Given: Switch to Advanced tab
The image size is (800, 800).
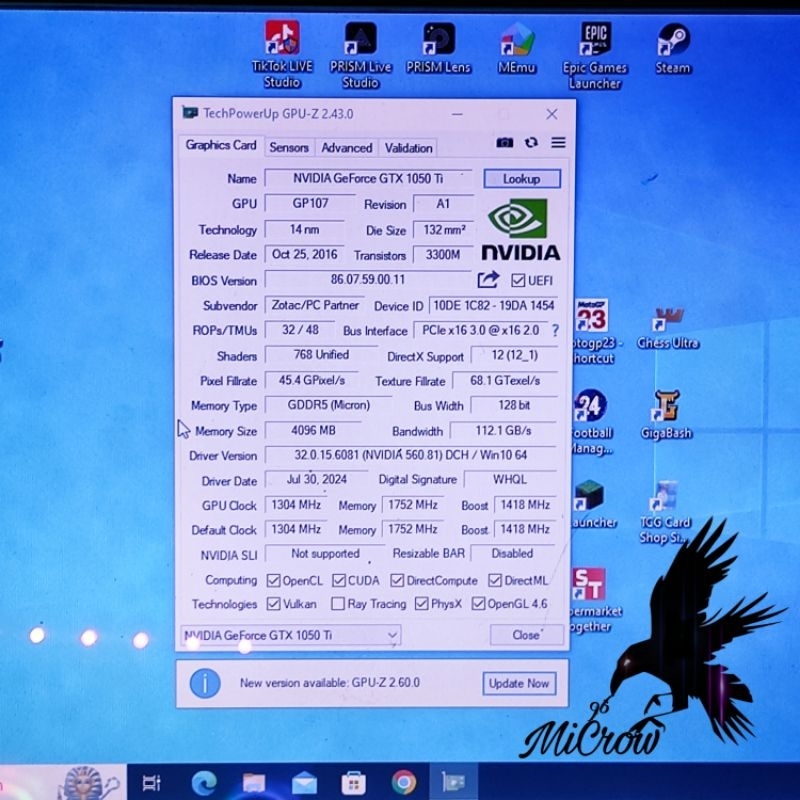Looking at the screenshot, I should pos(347,148).
